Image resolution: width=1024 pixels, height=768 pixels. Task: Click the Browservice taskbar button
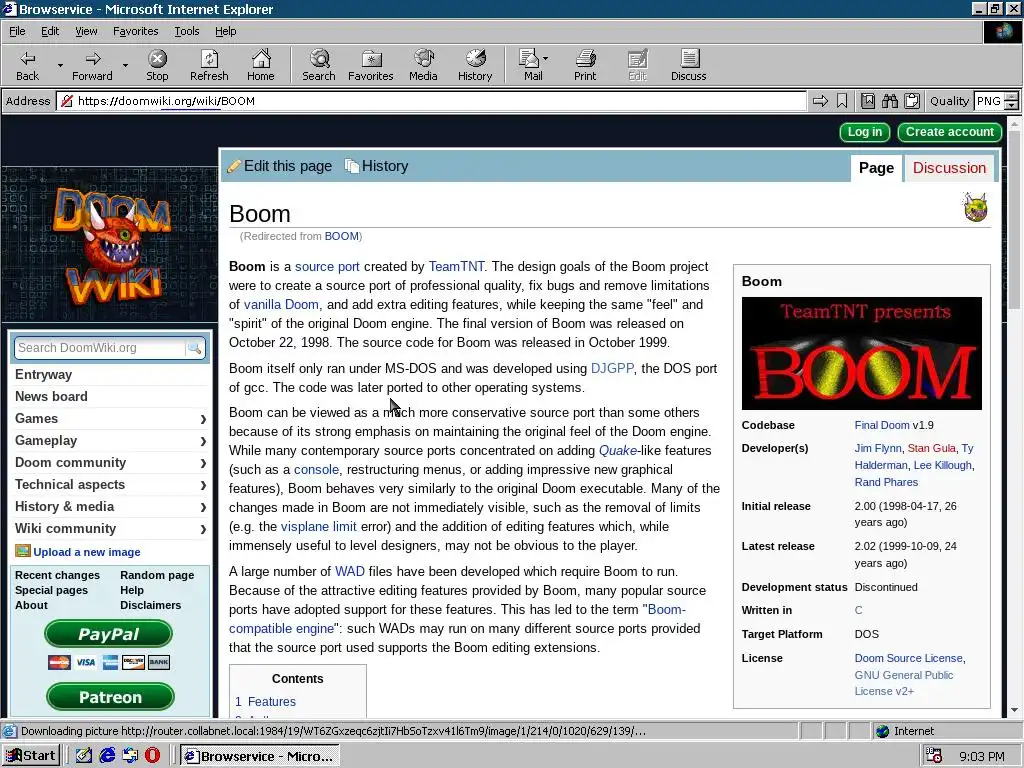point(259,756)
